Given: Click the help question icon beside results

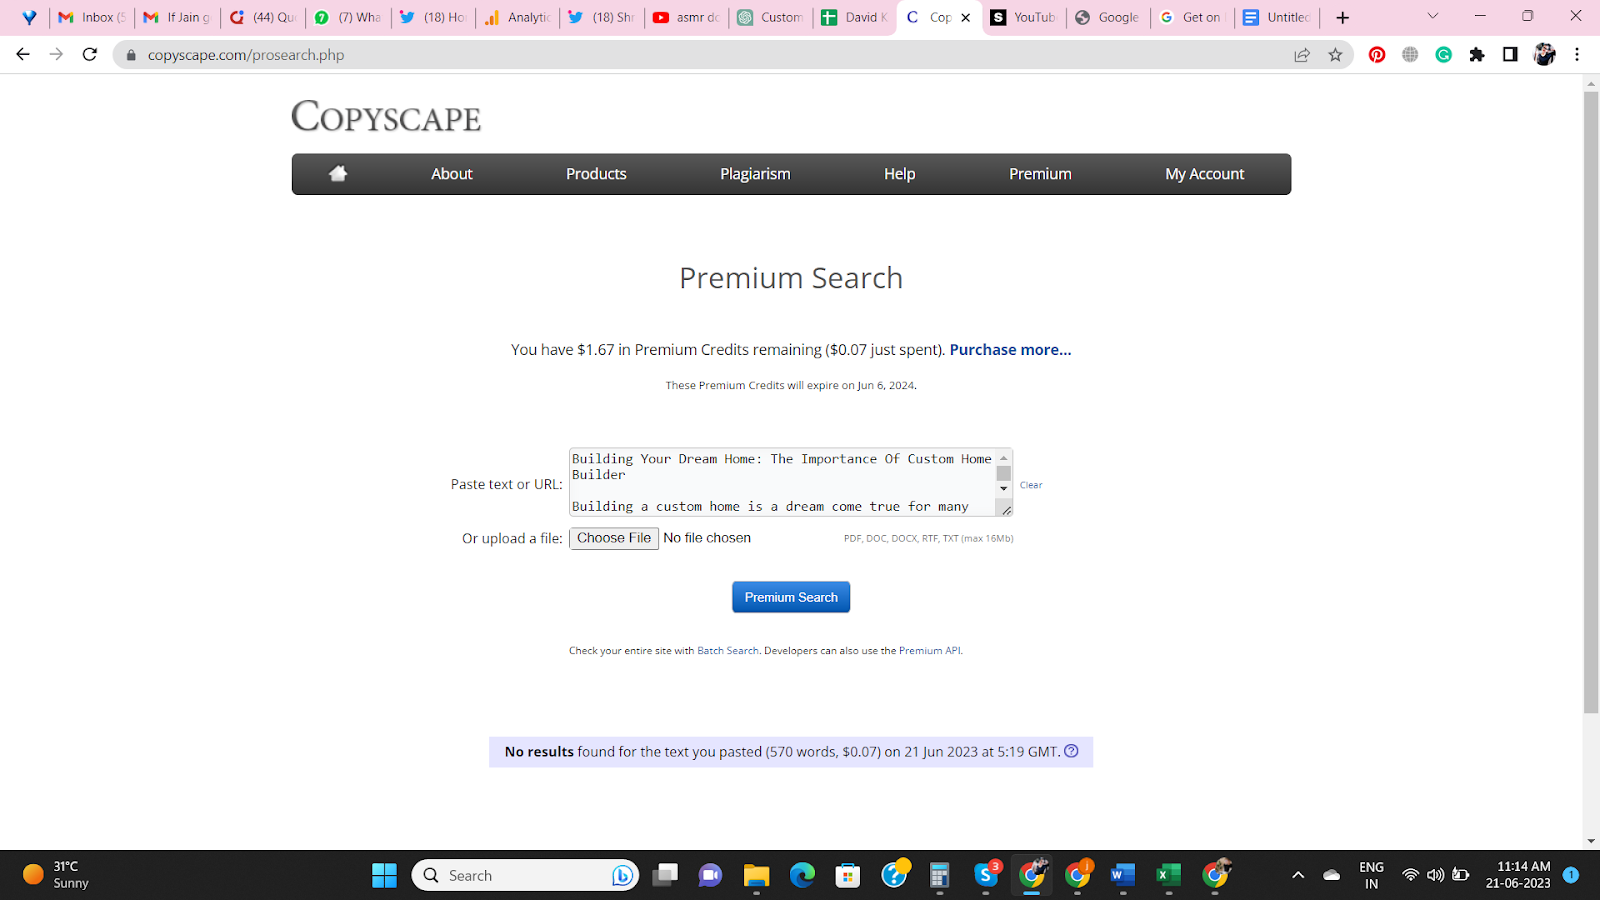Looking at the screenshot, I should pos(1071,751).
